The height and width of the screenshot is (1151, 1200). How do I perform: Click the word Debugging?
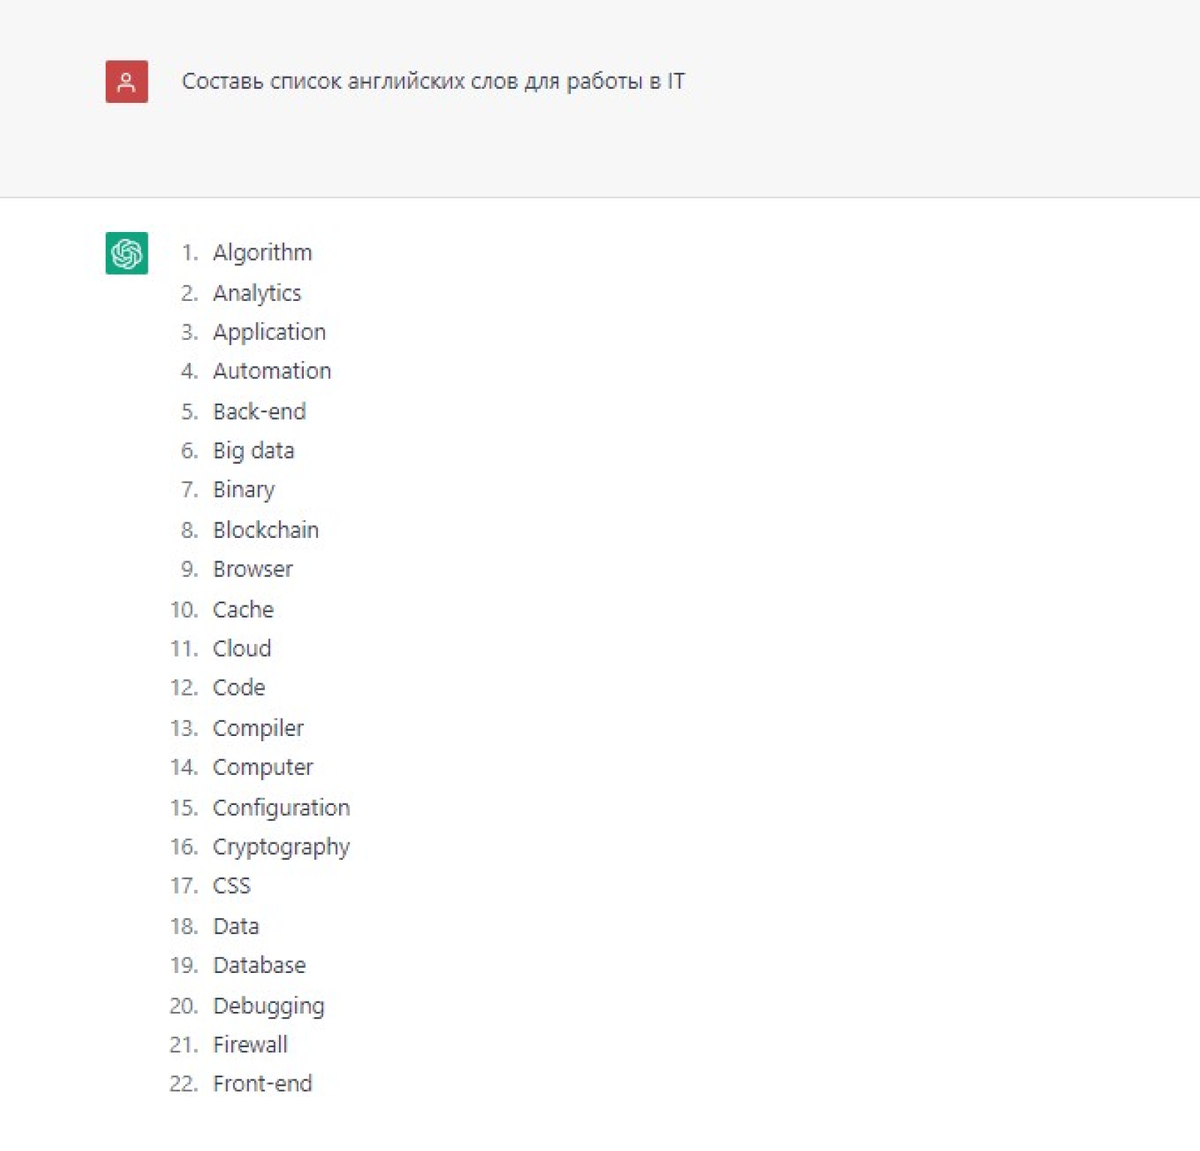268,1005
